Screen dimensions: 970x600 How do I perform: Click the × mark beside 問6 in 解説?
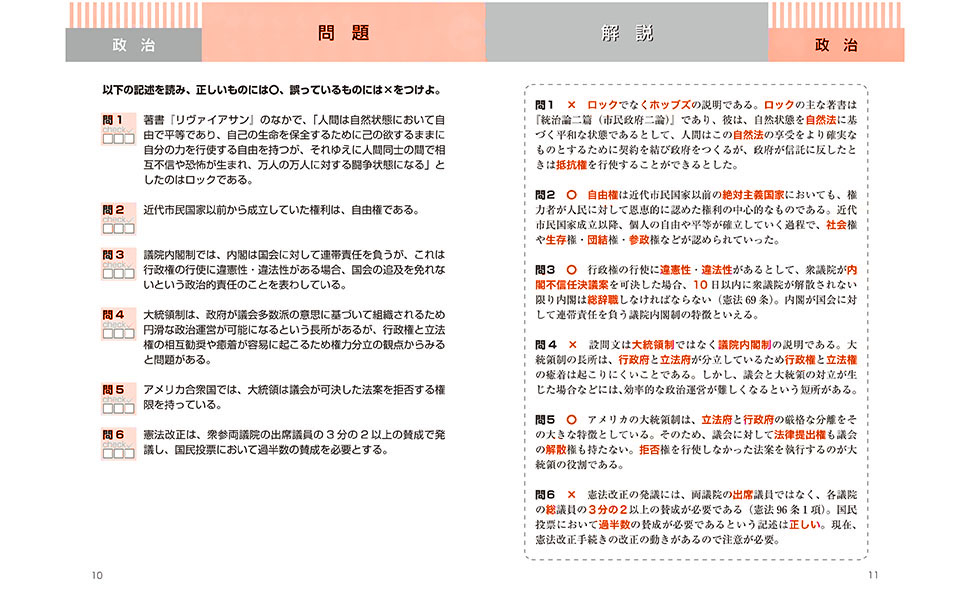pyautogui.click(x=572, y=495)
